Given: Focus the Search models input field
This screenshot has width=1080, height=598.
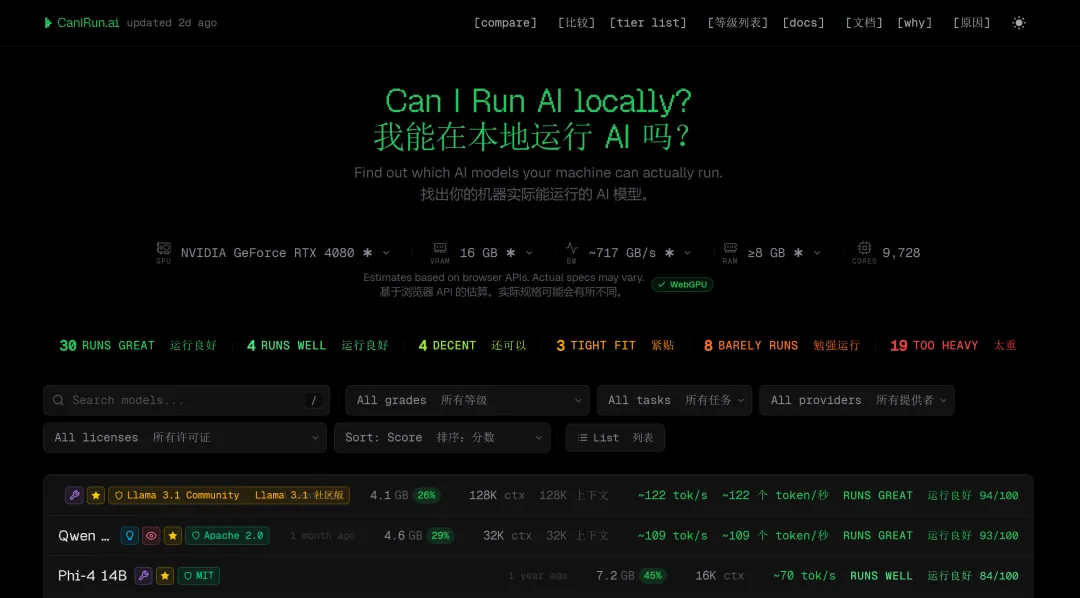Looking at the screenshot, I should pyautogui.click(x=187, y=400).
